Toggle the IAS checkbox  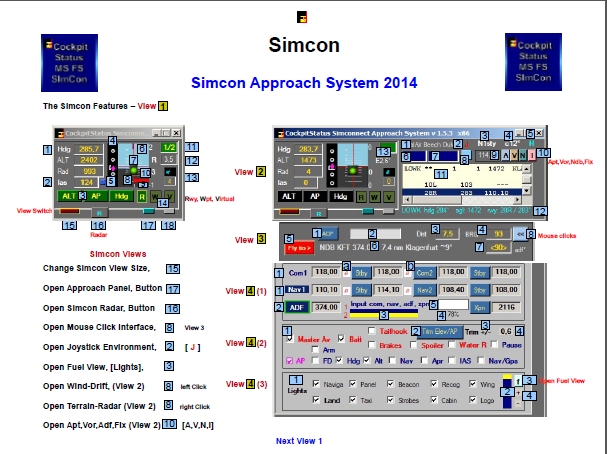[452, 361]
